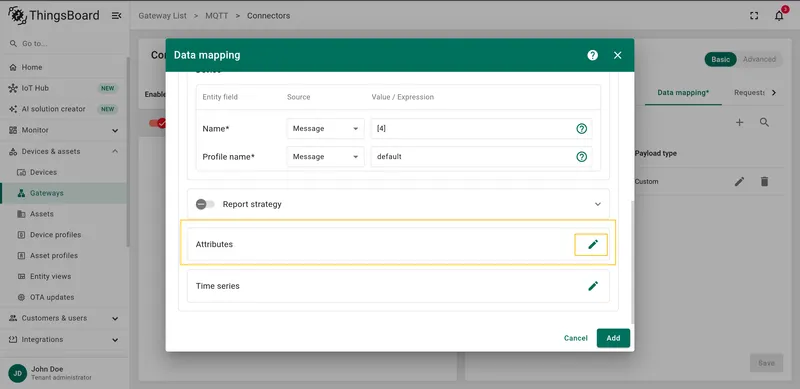This screenshot has height=389, width=800.
Task: Open the Profile name field help icon
Action: coord(581,157)
